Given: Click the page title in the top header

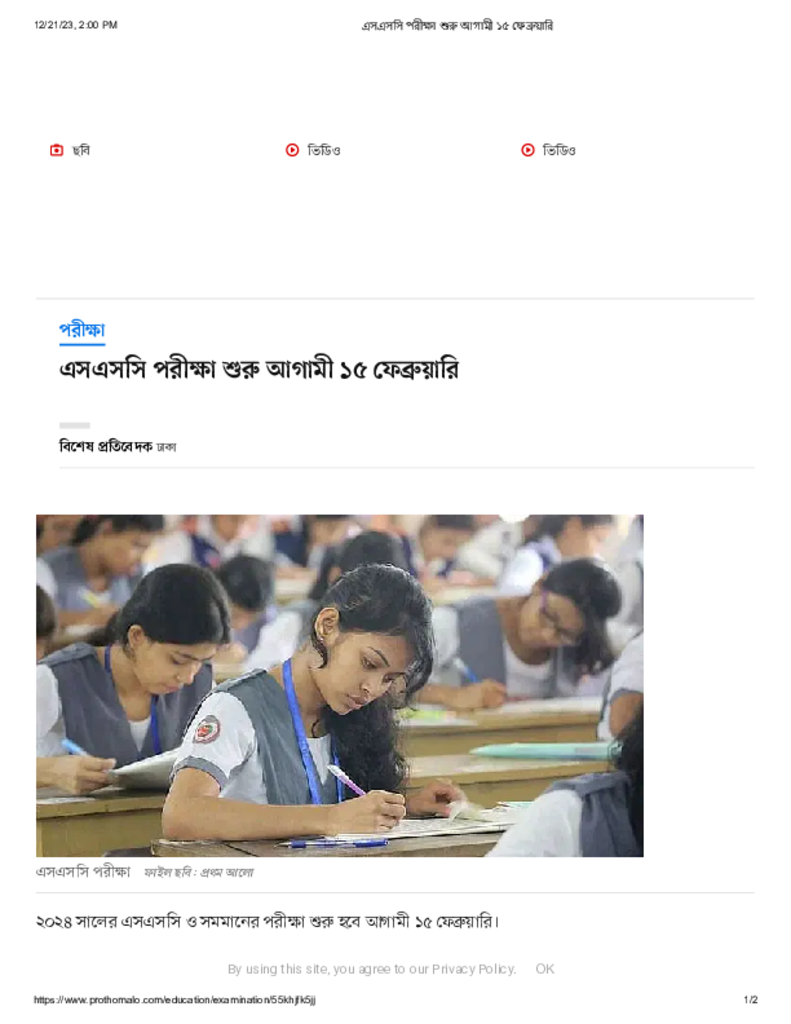Looking at the screenshot, I should click(x=457, y=25).
